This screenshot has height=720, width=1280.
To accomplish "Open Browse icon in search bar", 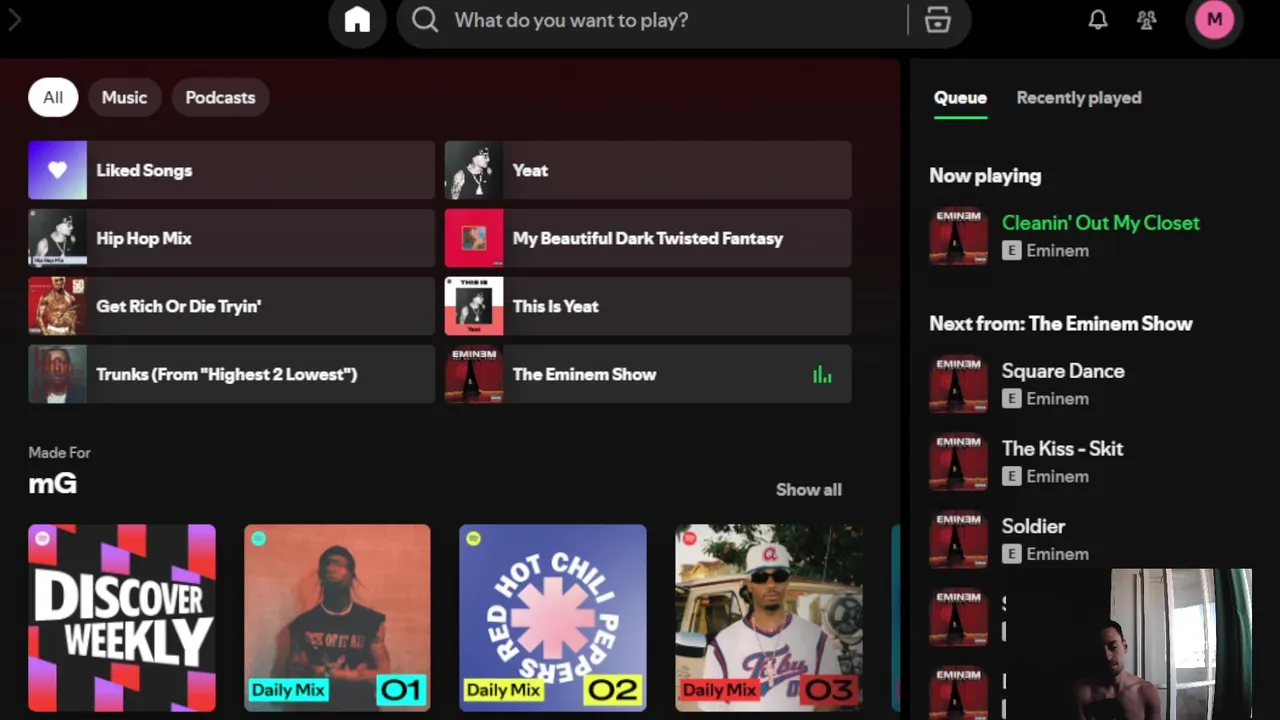I will (937, 20).
